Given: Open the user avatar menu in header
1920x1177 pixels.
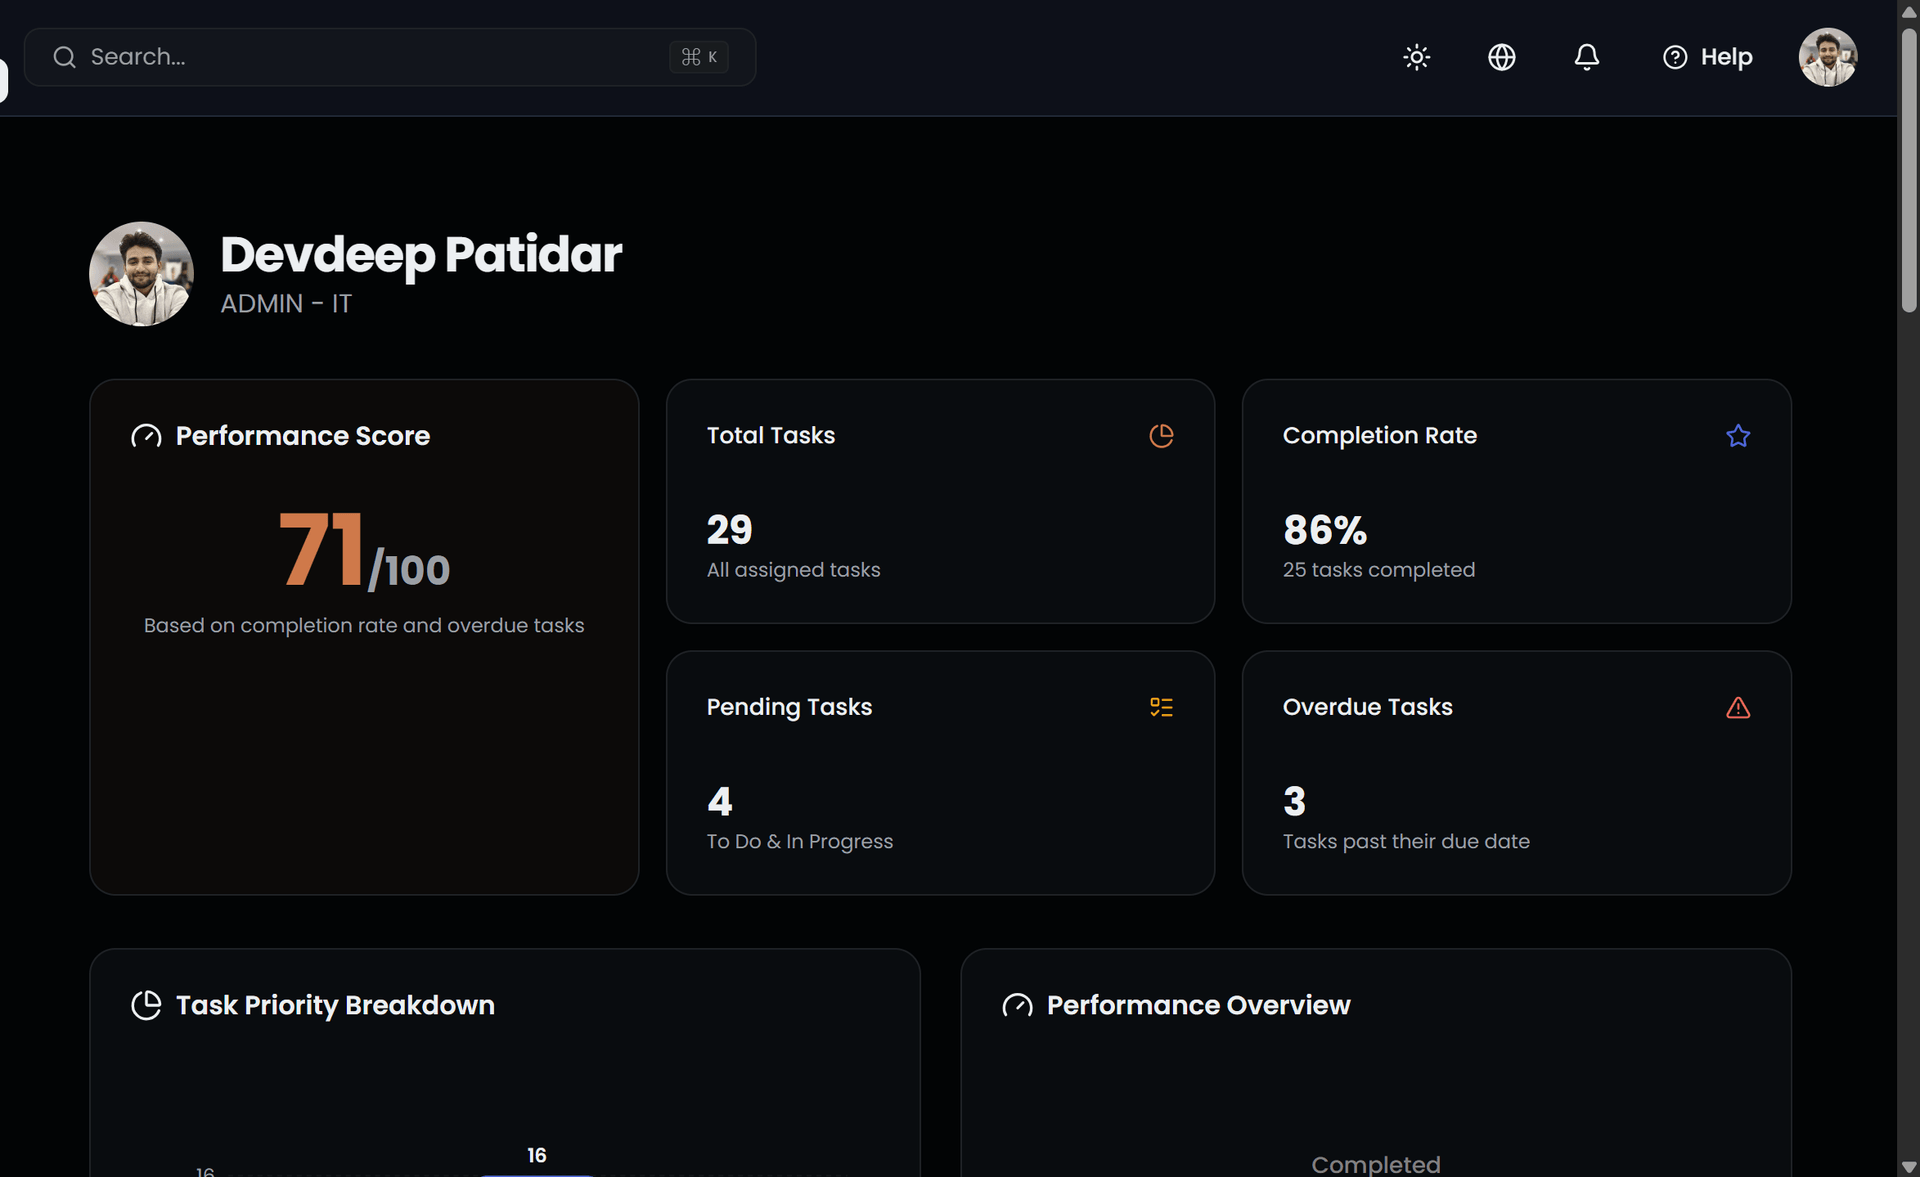Looking at the screenshot, I should [1827, 57].
